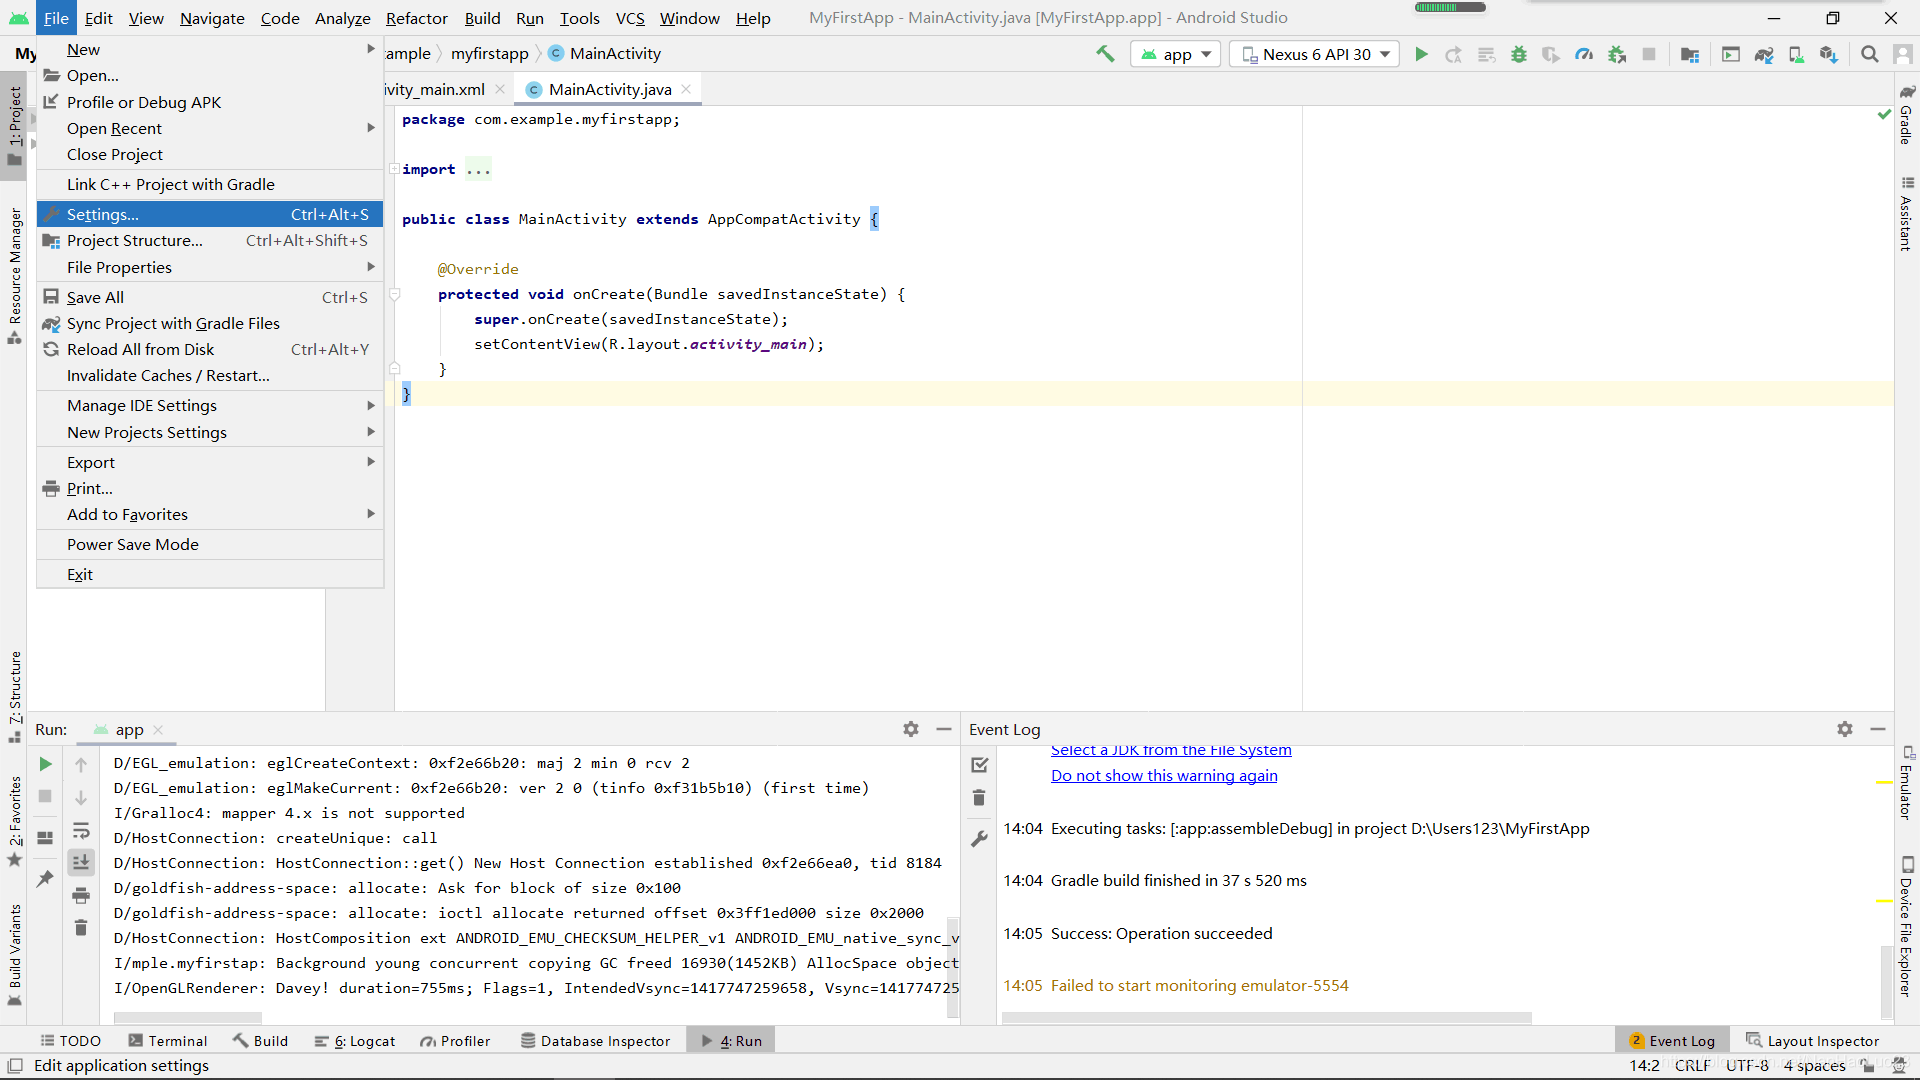The image size is (1920, 1080).
Task: Click the Search Everywhere magnifier icon
Action: tap(1869, 54)
